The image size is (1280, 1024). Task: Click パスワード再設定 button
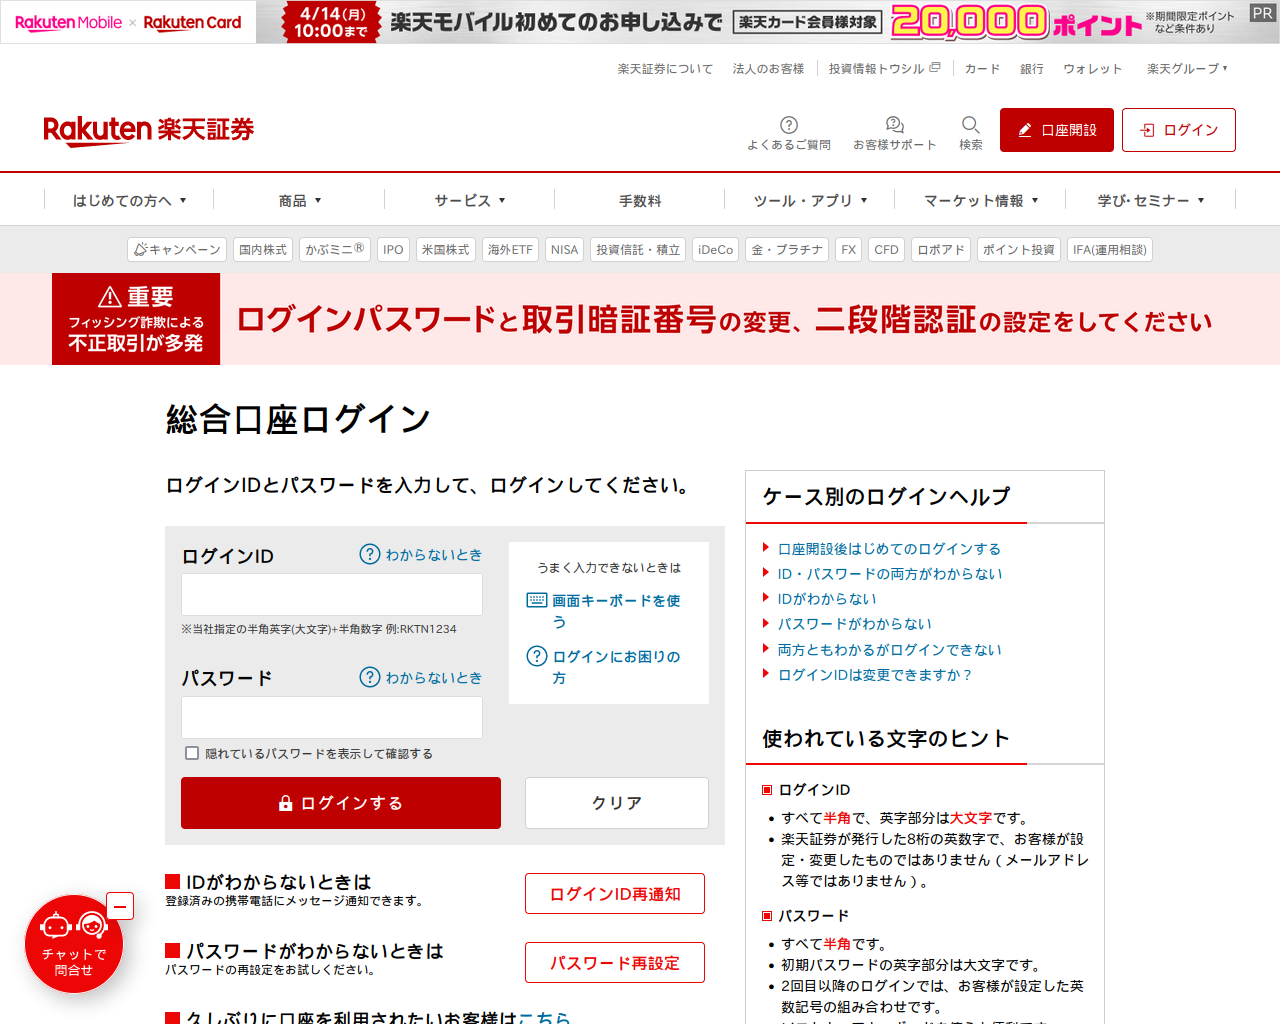[x=615, y=963]
